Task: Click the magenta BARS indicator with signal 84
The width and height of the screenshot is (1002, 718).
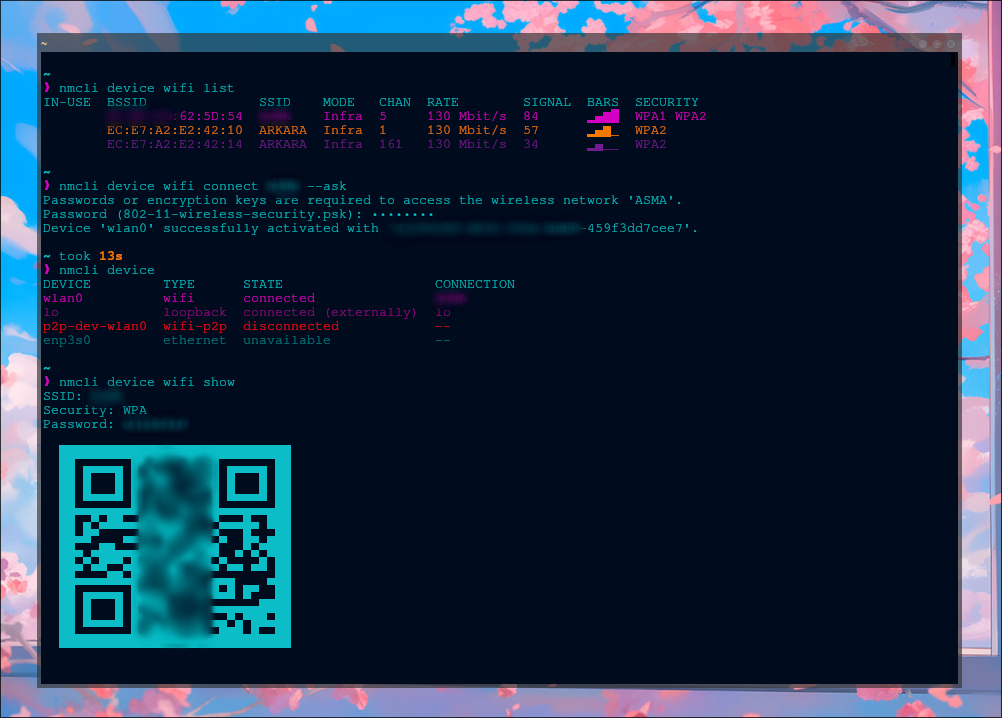Action: click(x=603, y=115)
